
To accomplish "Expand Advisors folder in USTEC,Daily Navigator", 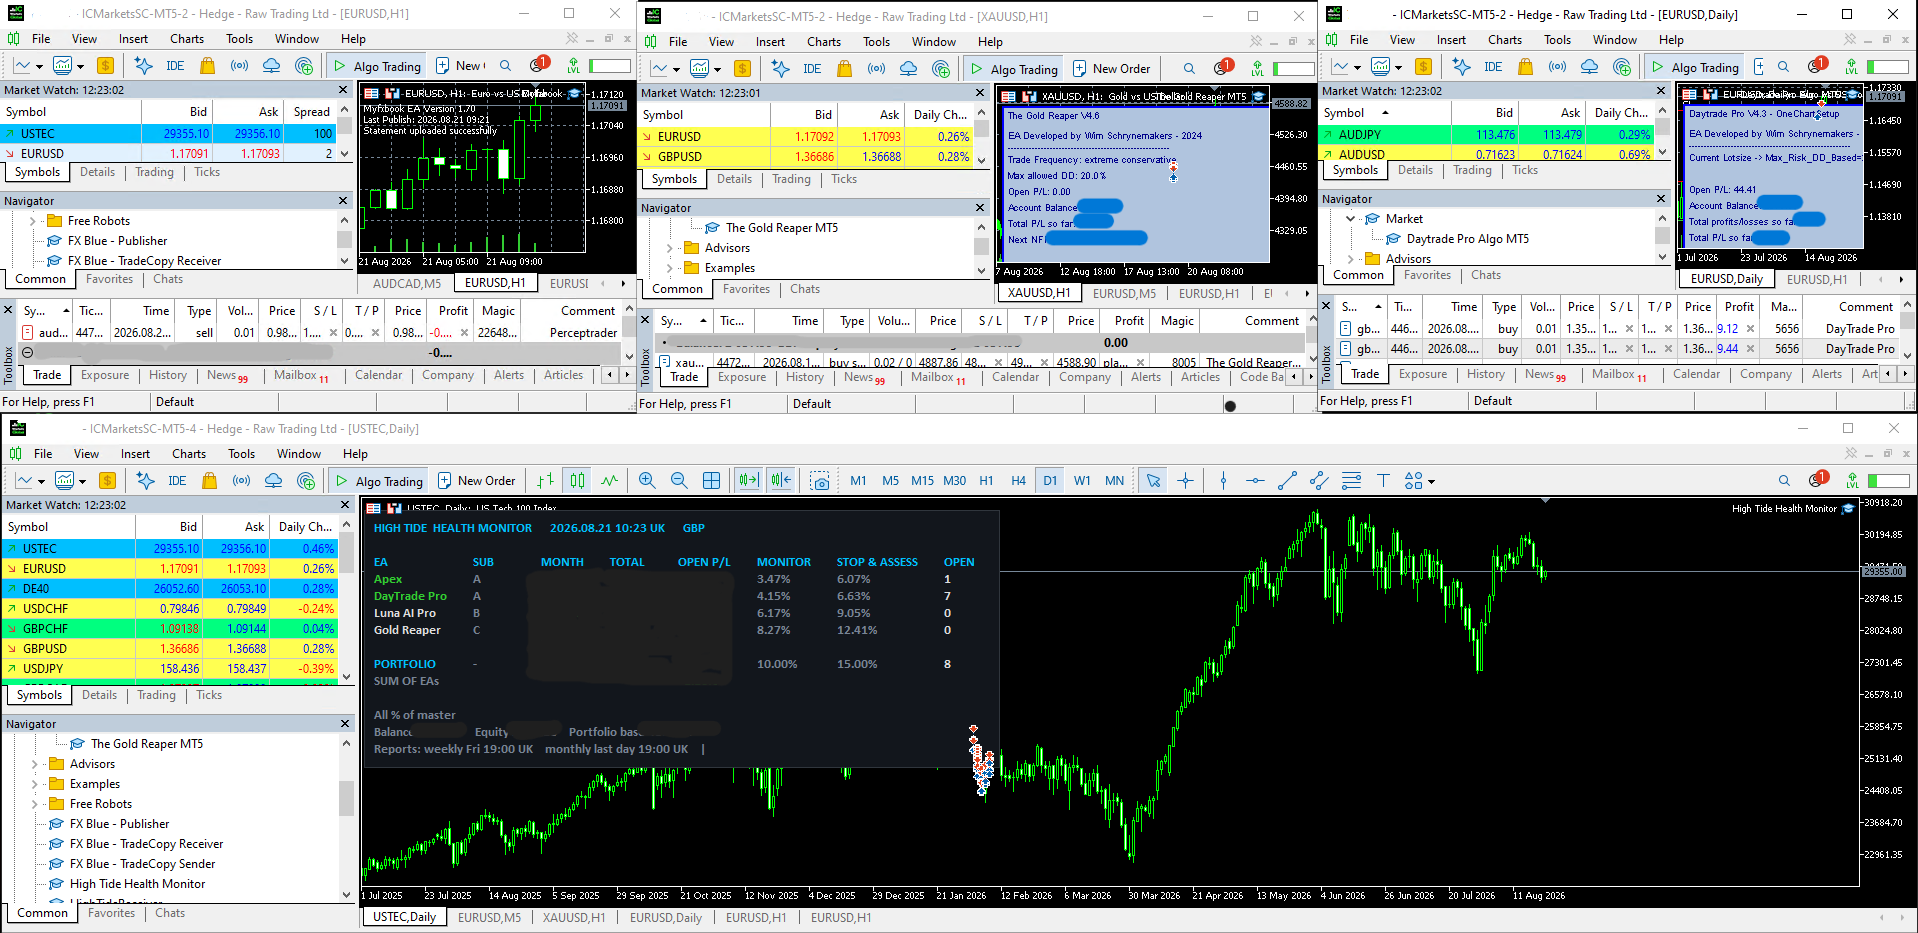I will (x=35, y=764).
